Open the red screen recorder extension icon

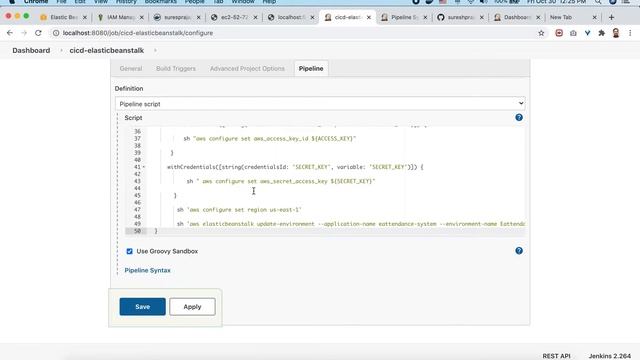coord(559,33)
